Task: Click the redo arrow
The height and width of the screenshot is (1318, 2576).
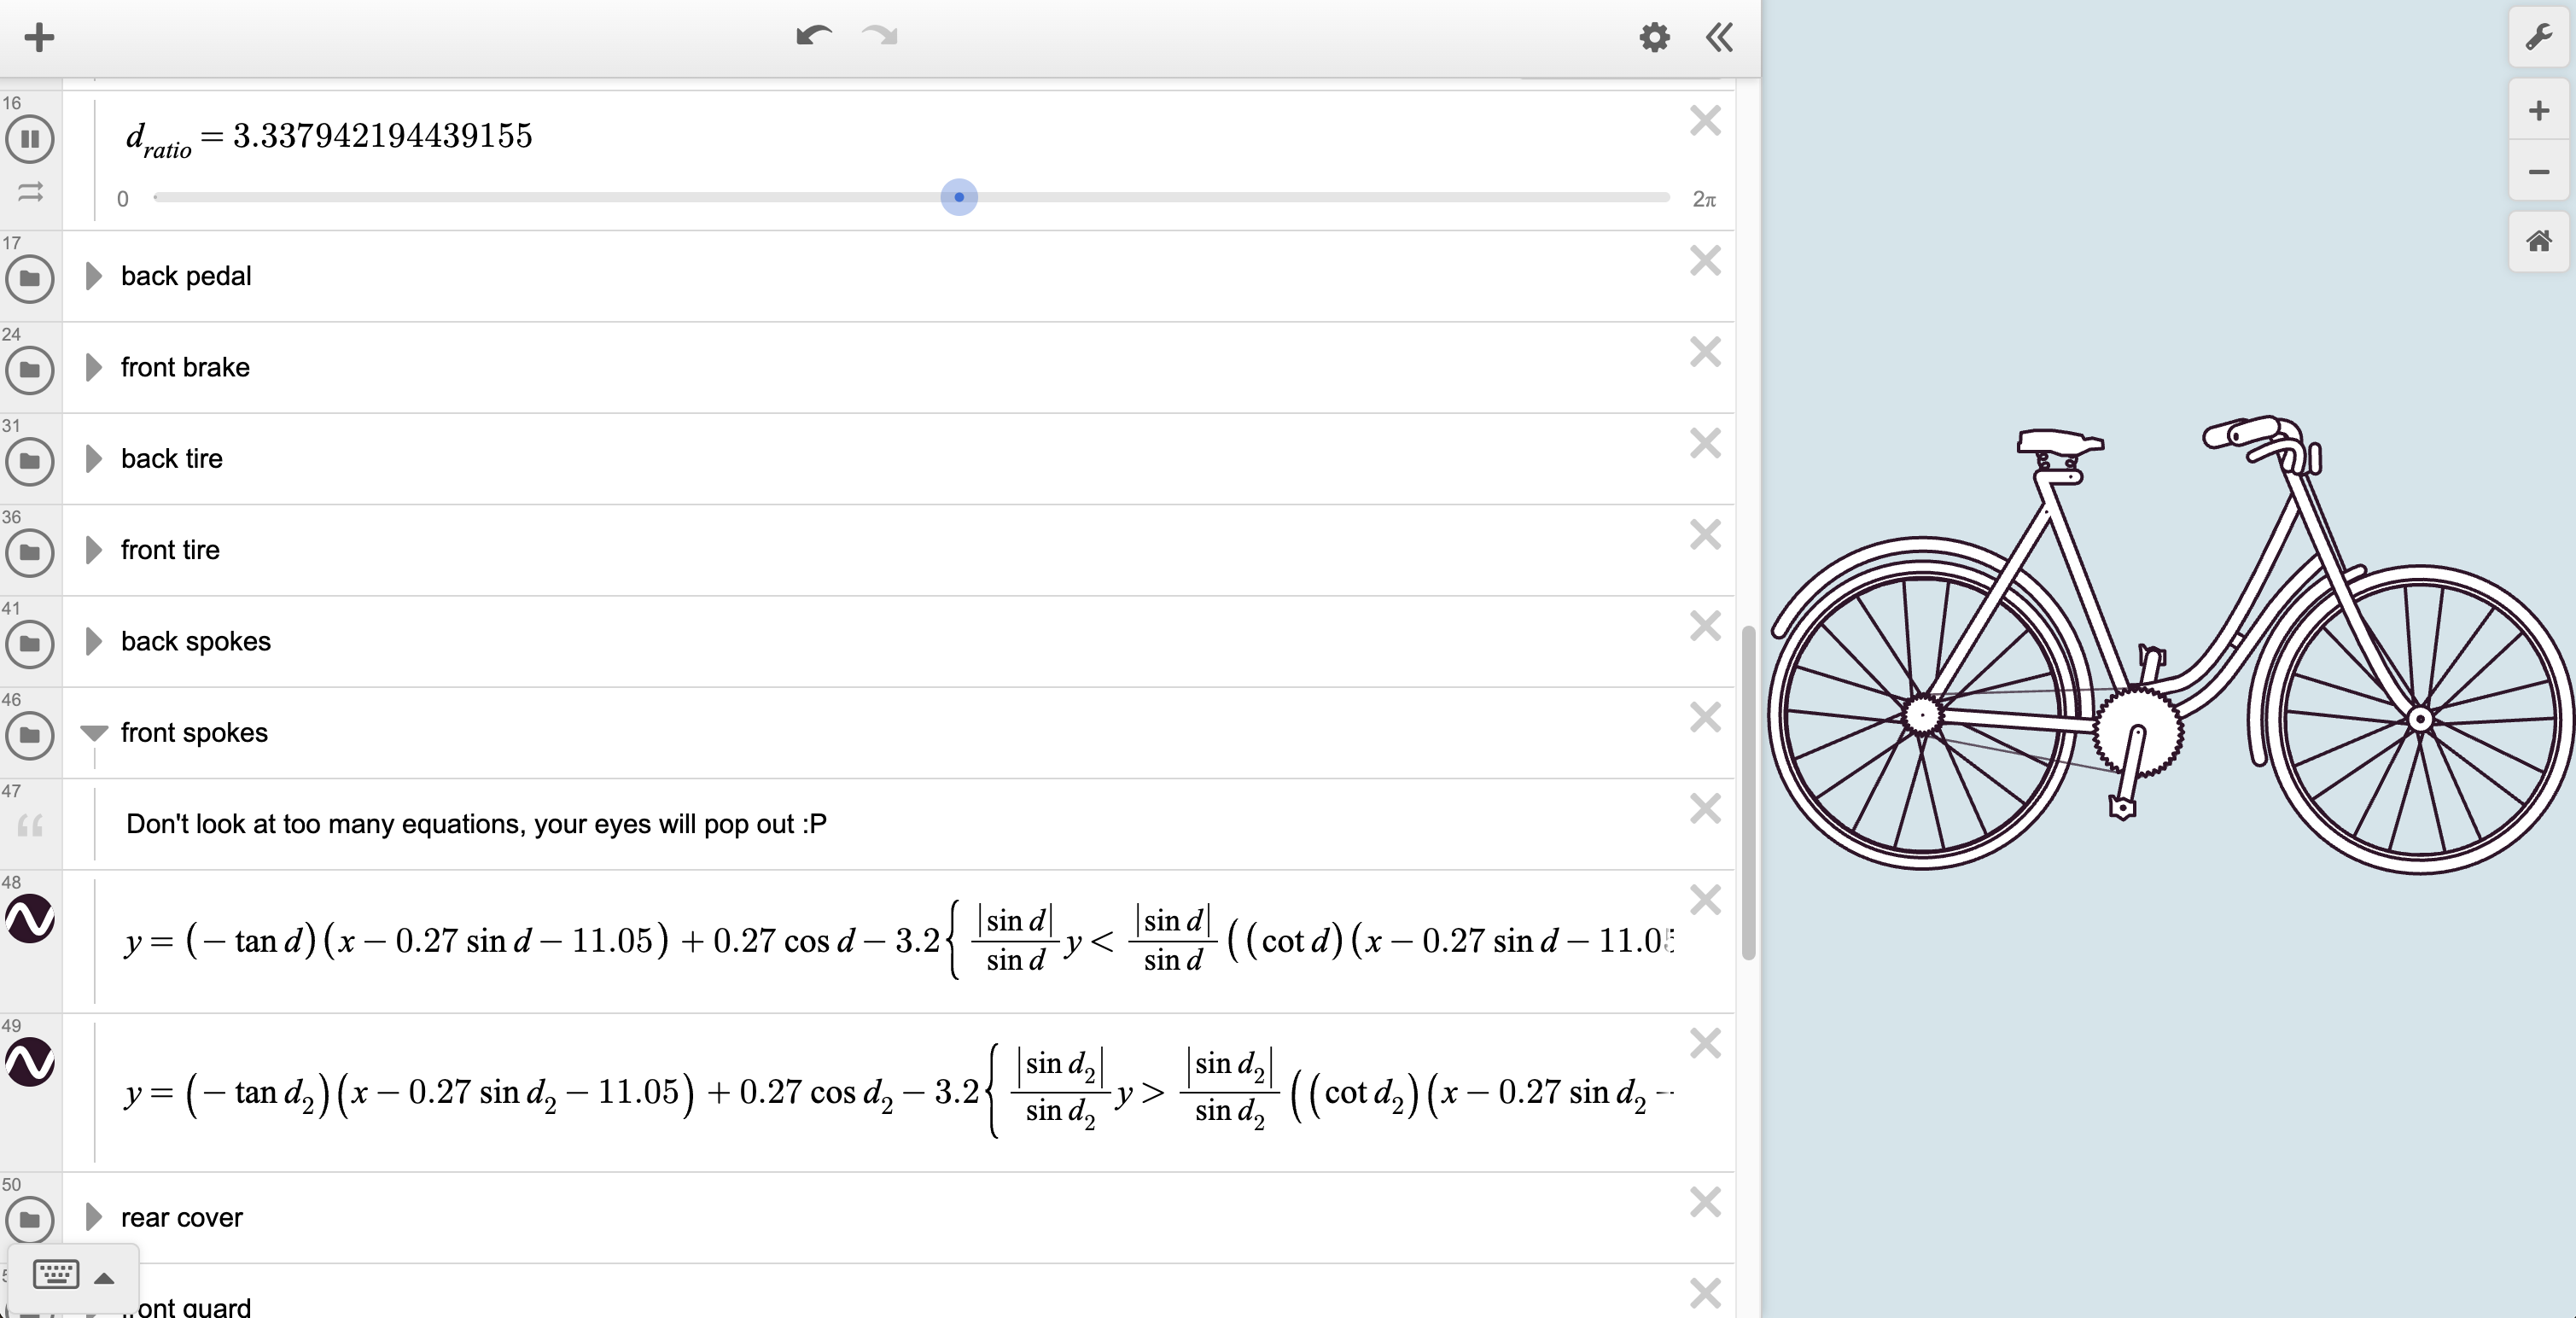Action: pyautogui.click(x=880, y=36)
